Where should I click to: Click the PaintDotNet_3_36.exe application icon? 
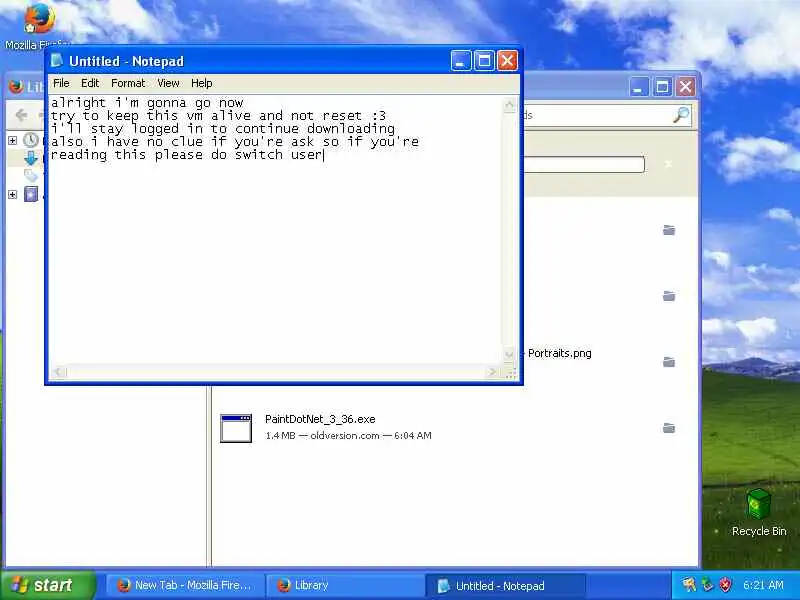(236, 428)
